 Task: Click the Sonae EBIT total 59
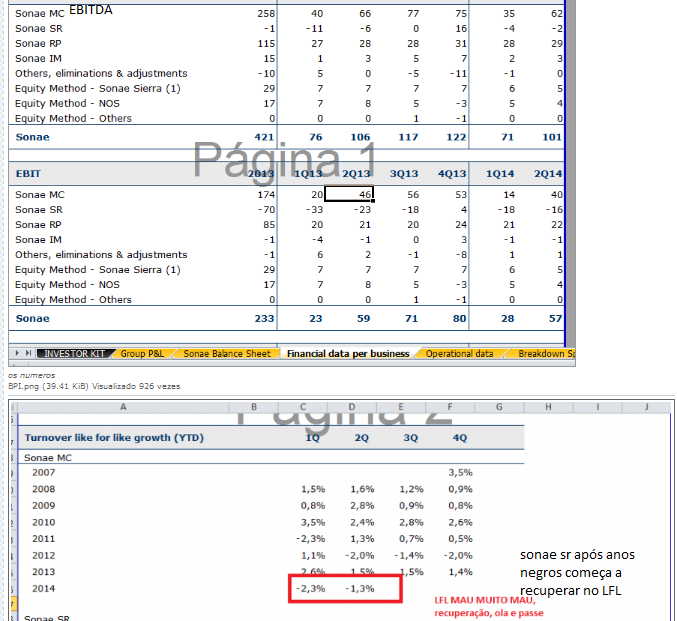click(x=364, y=319)
